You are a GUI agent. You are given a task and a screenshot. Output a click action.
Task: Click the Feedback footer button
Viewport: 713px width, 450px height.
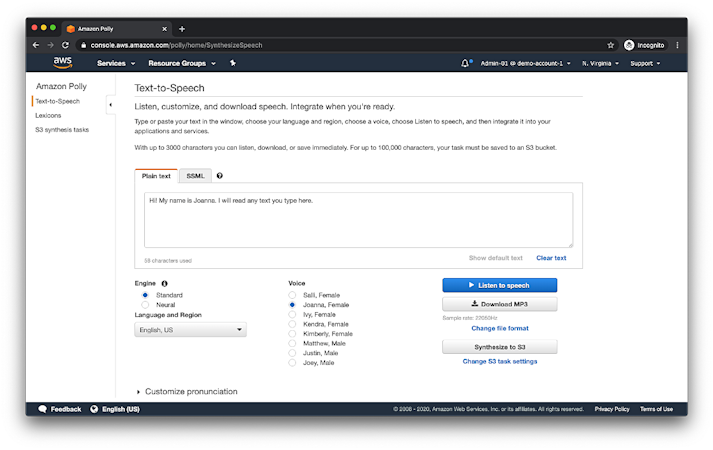pyautogui.click(x=60, y=409)
